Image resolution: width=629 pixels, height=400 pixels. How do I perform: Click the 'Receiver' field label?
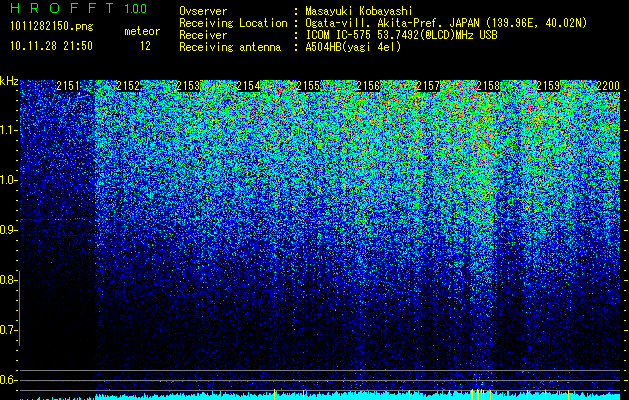[x=203, y=35]
